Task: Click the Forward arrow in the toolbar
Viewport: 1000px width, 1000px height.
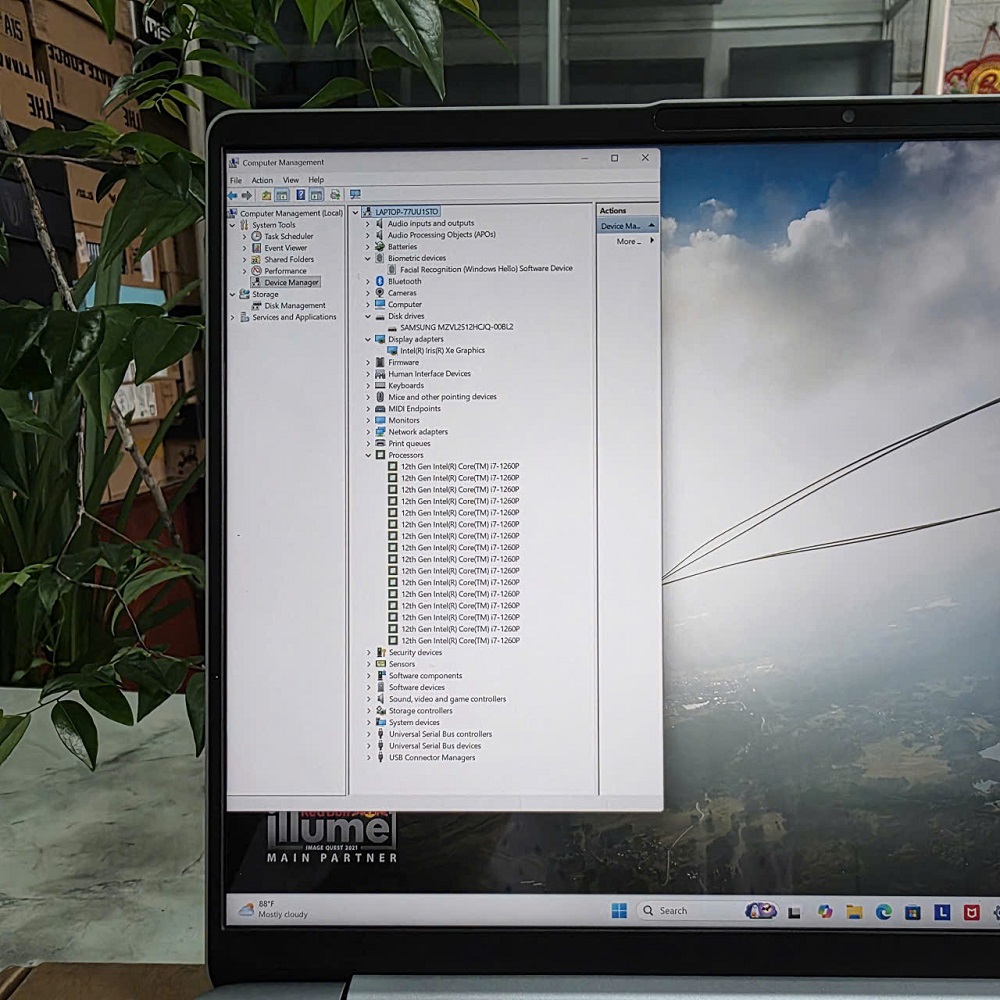Action: (246, 195)
